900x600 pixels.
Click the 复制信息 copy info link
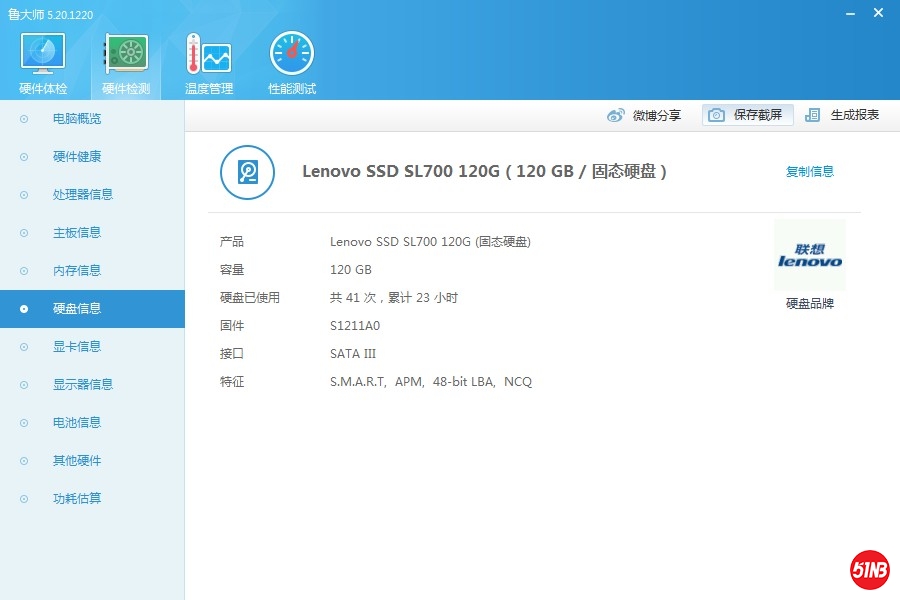click(809, 172)
